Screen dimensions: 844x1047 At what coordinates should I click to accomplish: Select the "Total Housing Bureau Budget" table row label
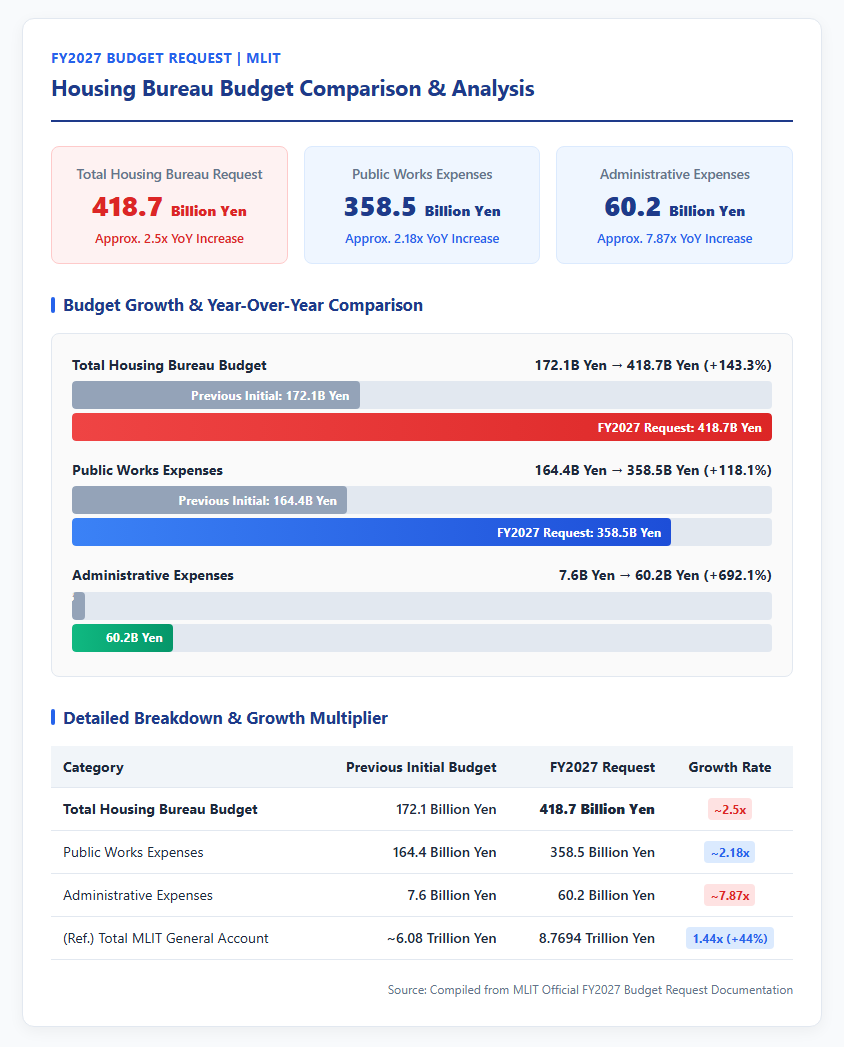[160, 809]
